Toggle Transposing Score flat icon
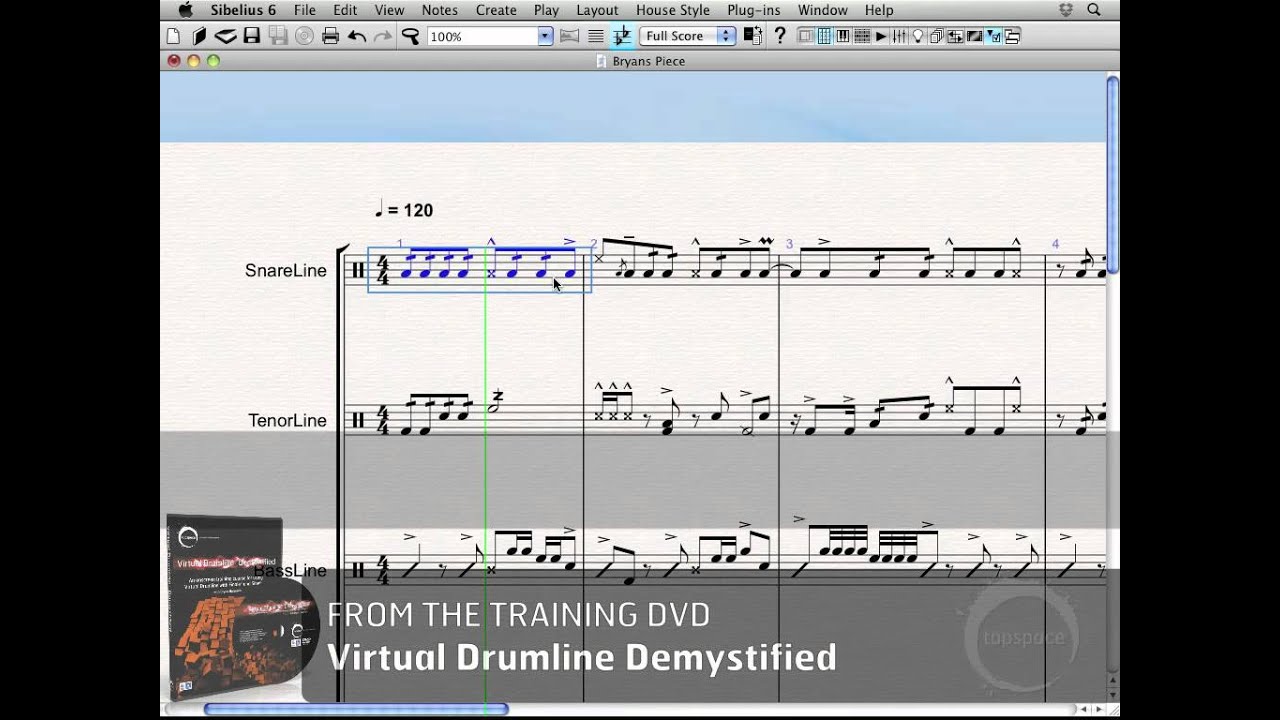This screenshot has width=1280, height=720. tap(621, 36)
